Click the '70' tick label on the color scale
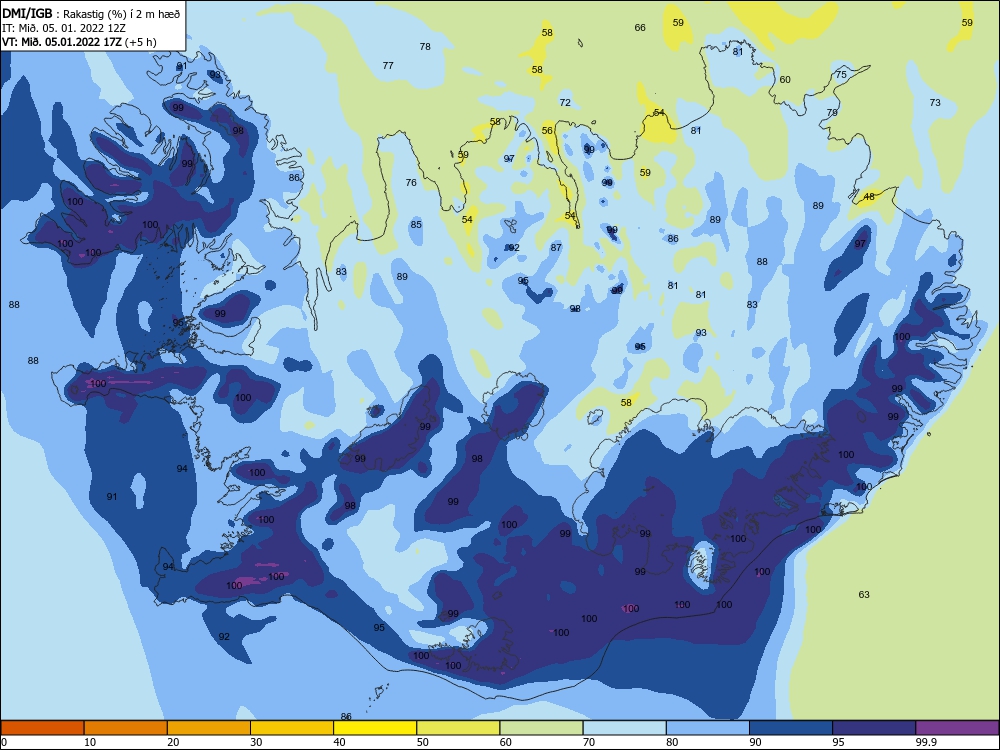The height and width of the screenshot is (750, 1000). coord(589,742)
